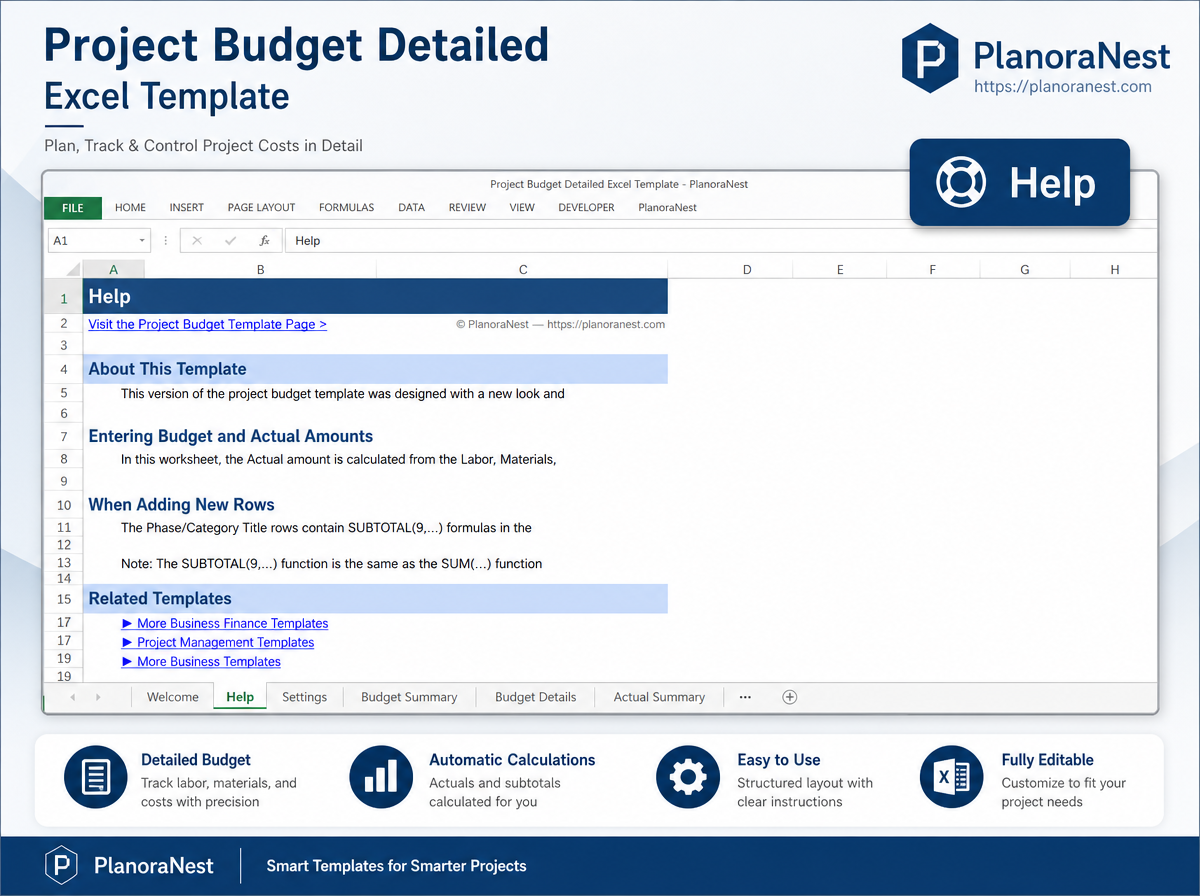Click the Help badge lifebuoy icon

[960, 182]
